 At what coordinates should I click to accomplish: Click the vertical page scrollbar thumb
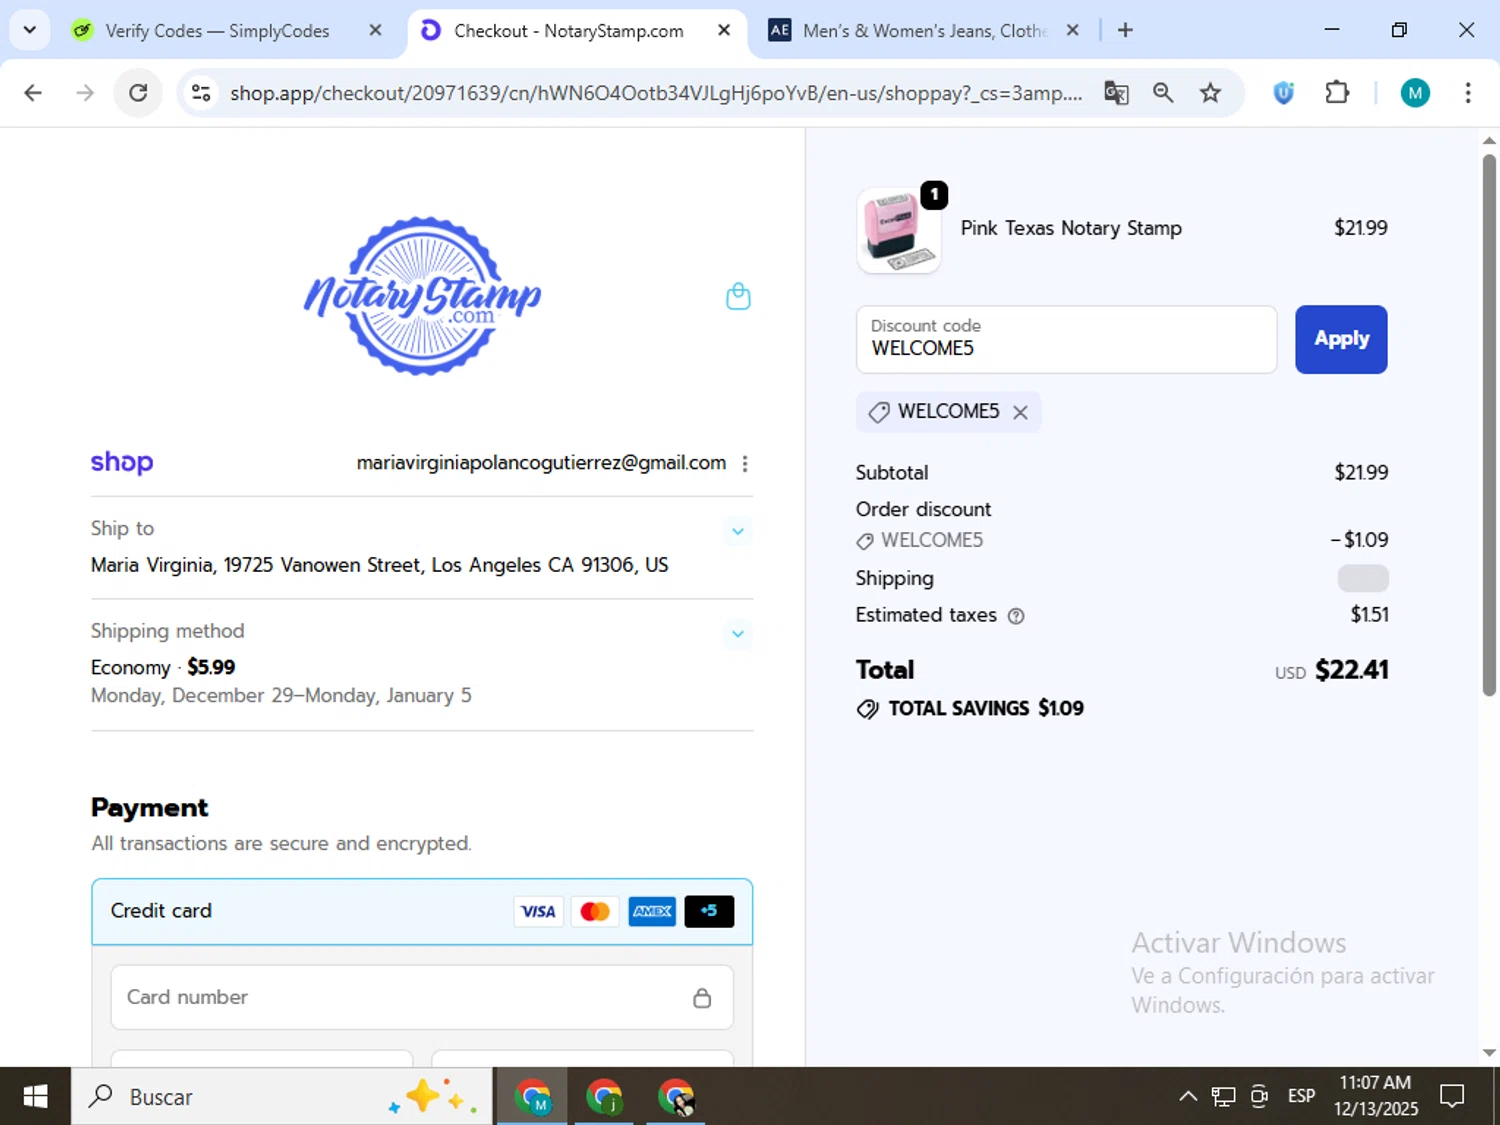click(1489, 424)
